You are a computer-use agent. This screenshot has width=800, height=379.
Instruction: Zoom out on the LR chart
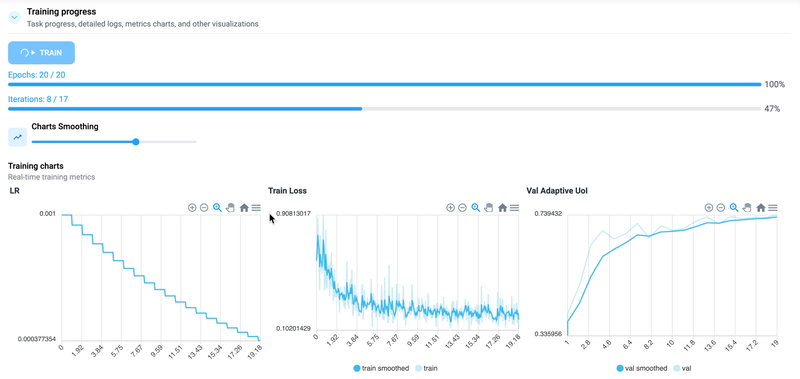pos(204,208)
